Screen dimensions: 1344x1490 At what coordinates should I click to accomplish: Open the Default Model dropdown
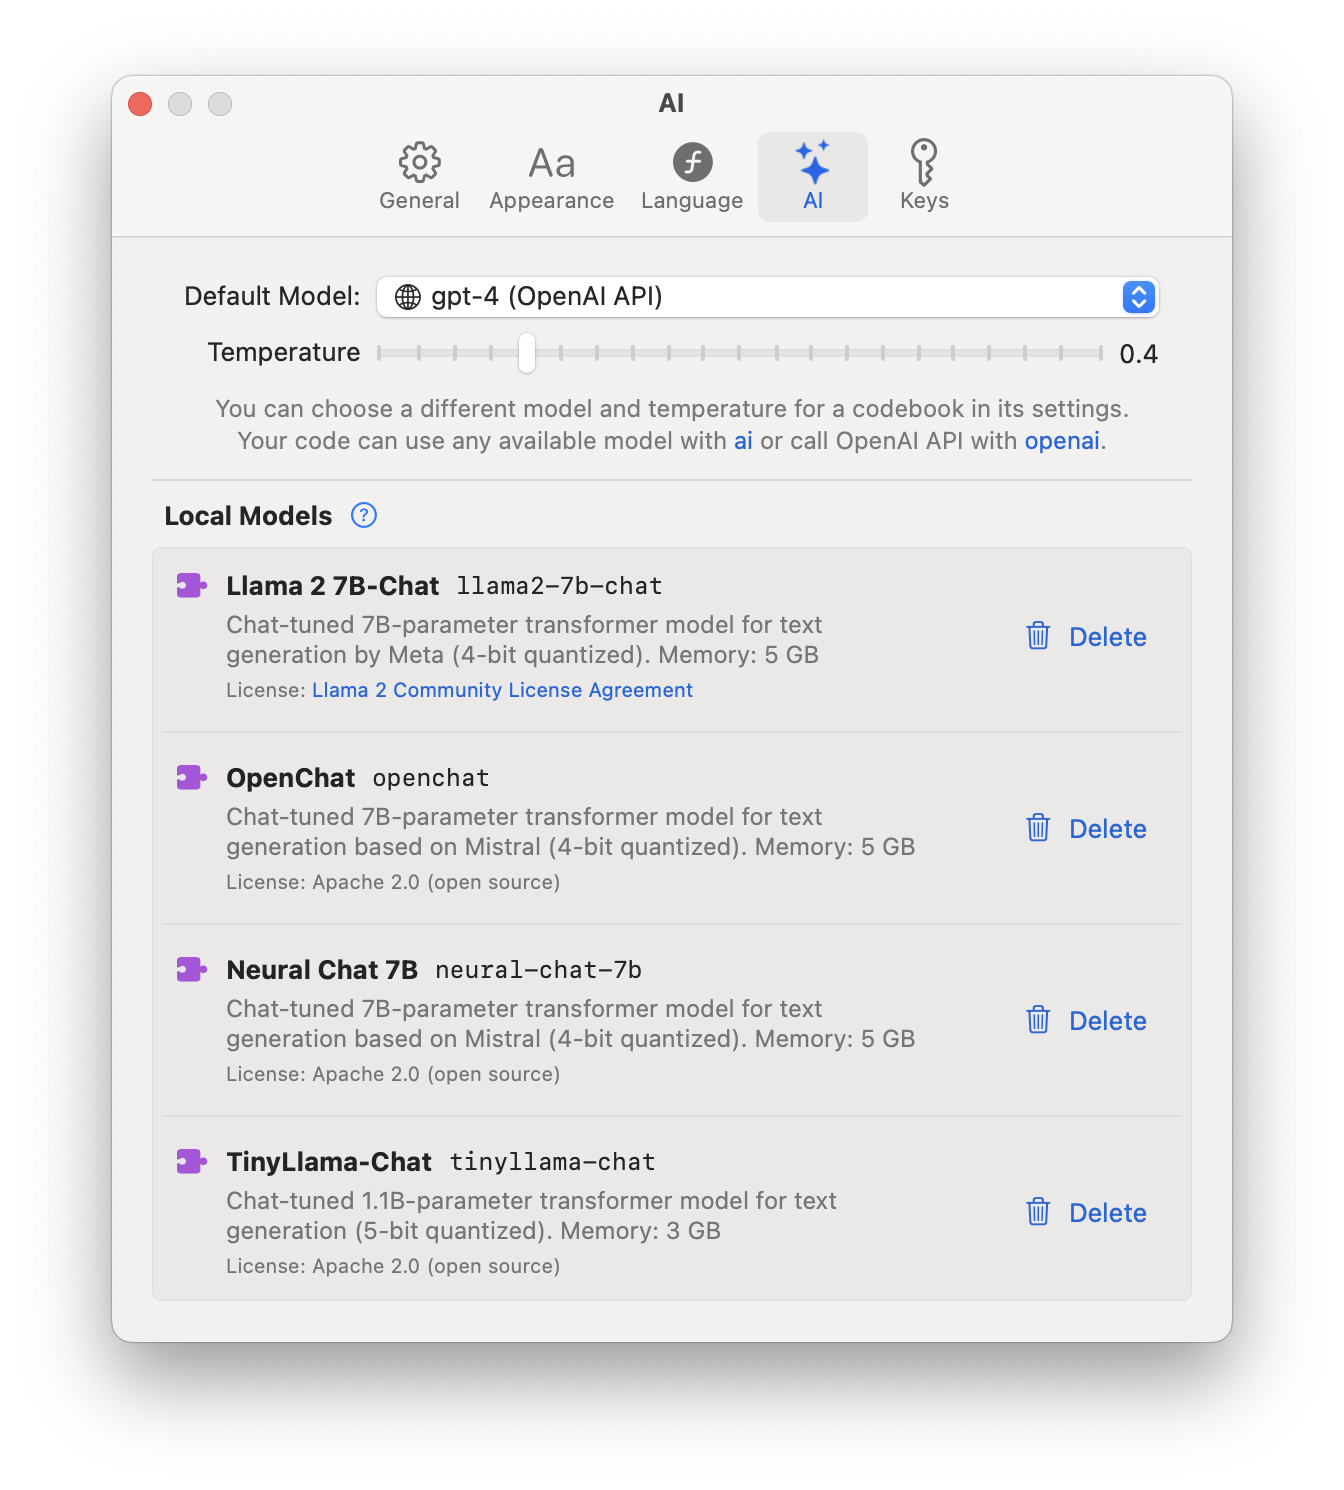(x=766, y=297)
